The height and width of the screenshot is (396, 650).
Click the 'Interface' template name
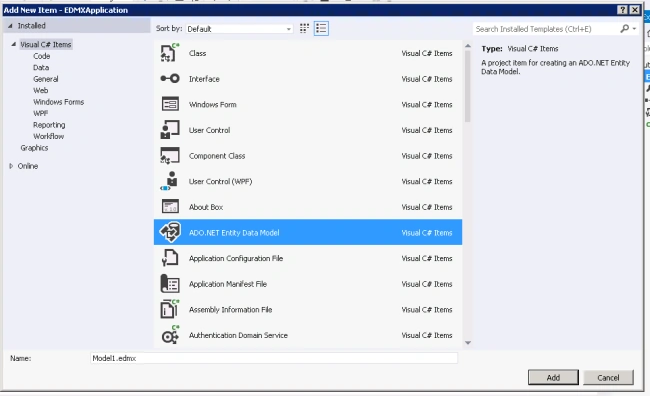coord(204,79)
